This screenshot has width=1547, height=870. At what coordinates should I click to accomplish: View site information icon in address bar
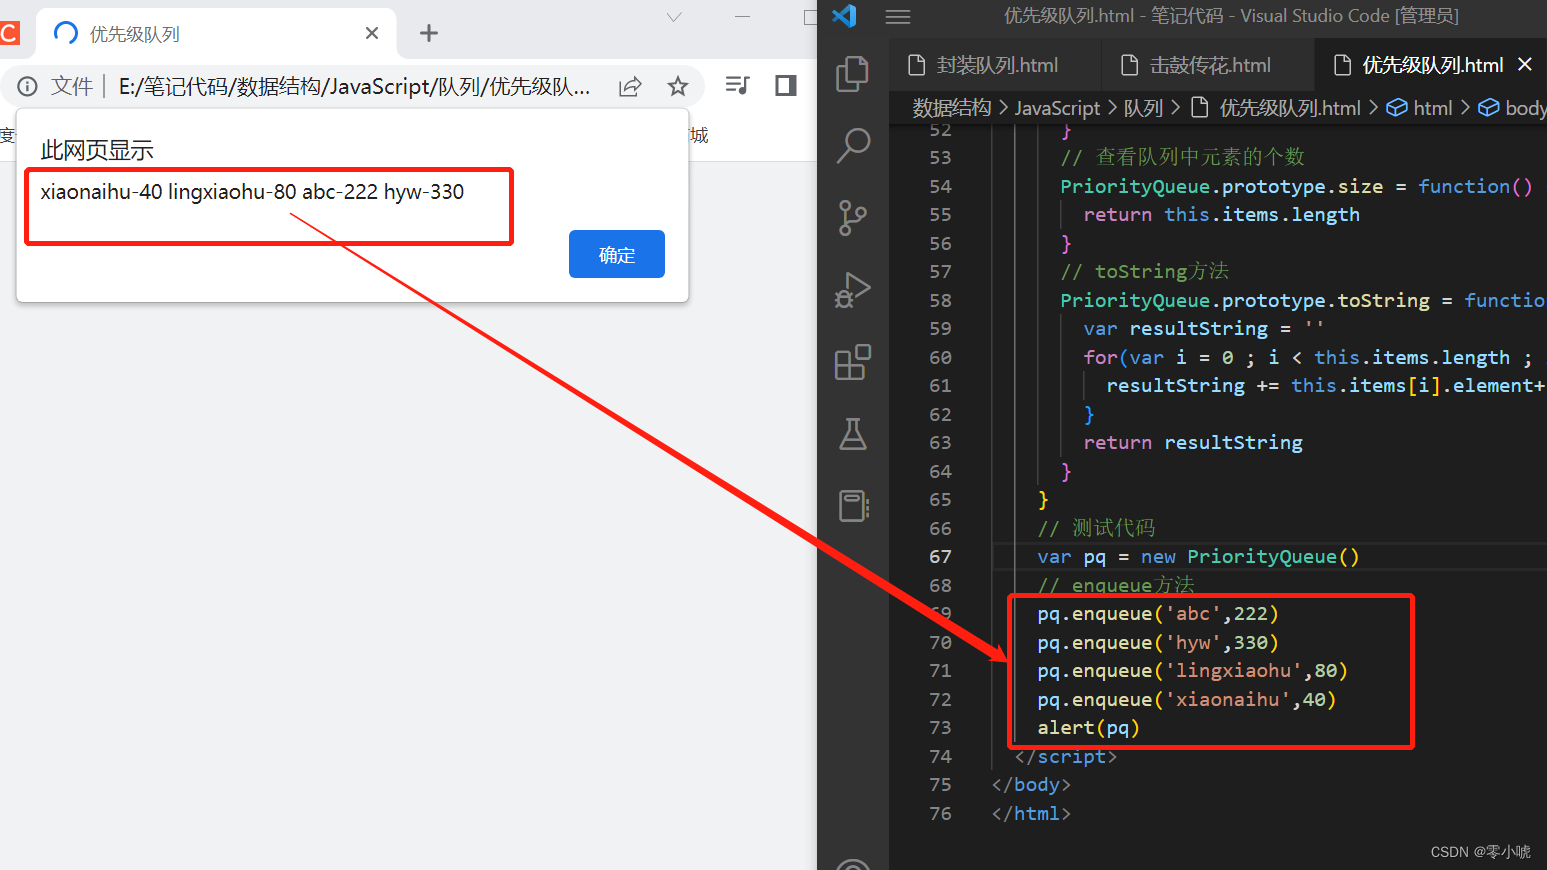tap(28, 86)
